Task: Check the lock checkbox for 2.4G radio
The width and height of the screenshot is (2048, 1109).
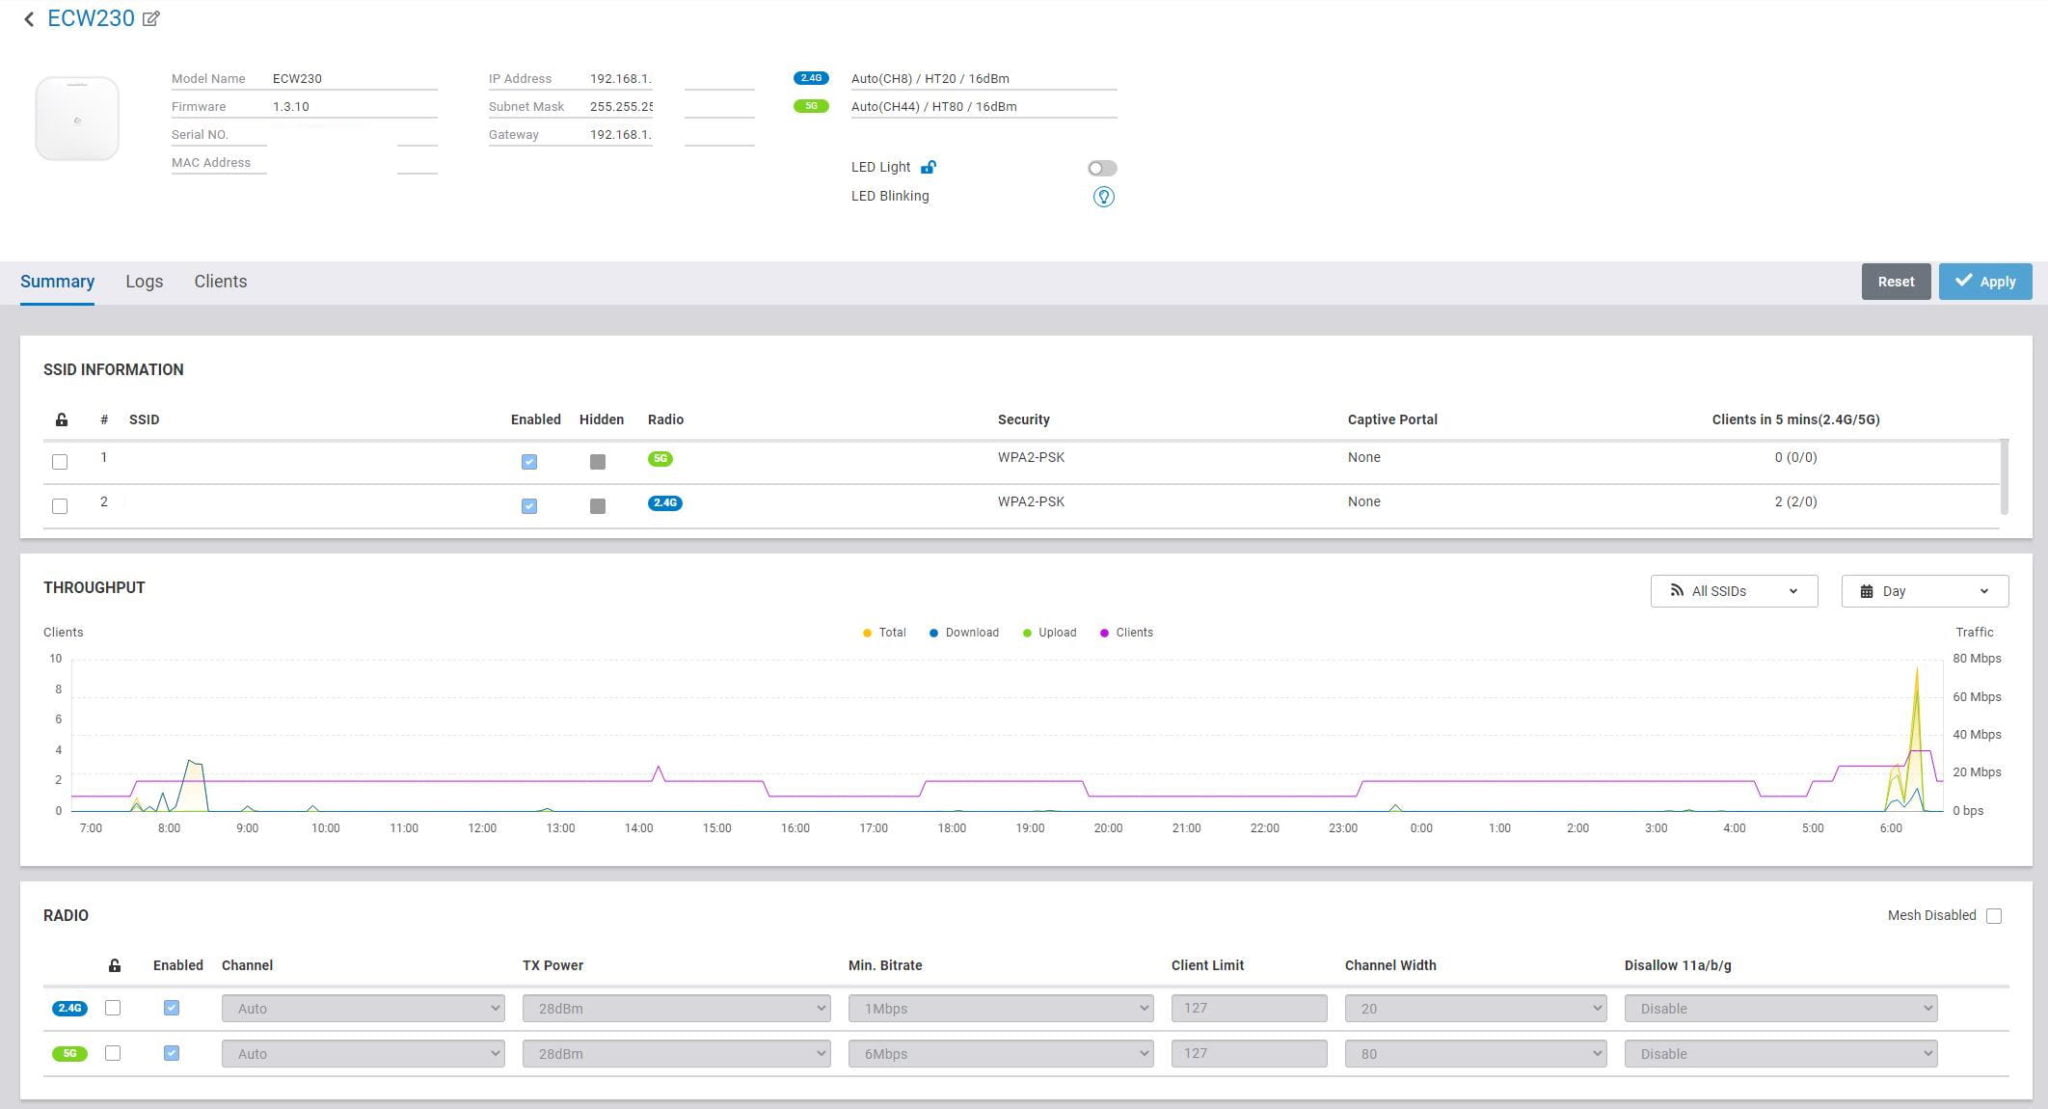Action: tap(113, 1008)
